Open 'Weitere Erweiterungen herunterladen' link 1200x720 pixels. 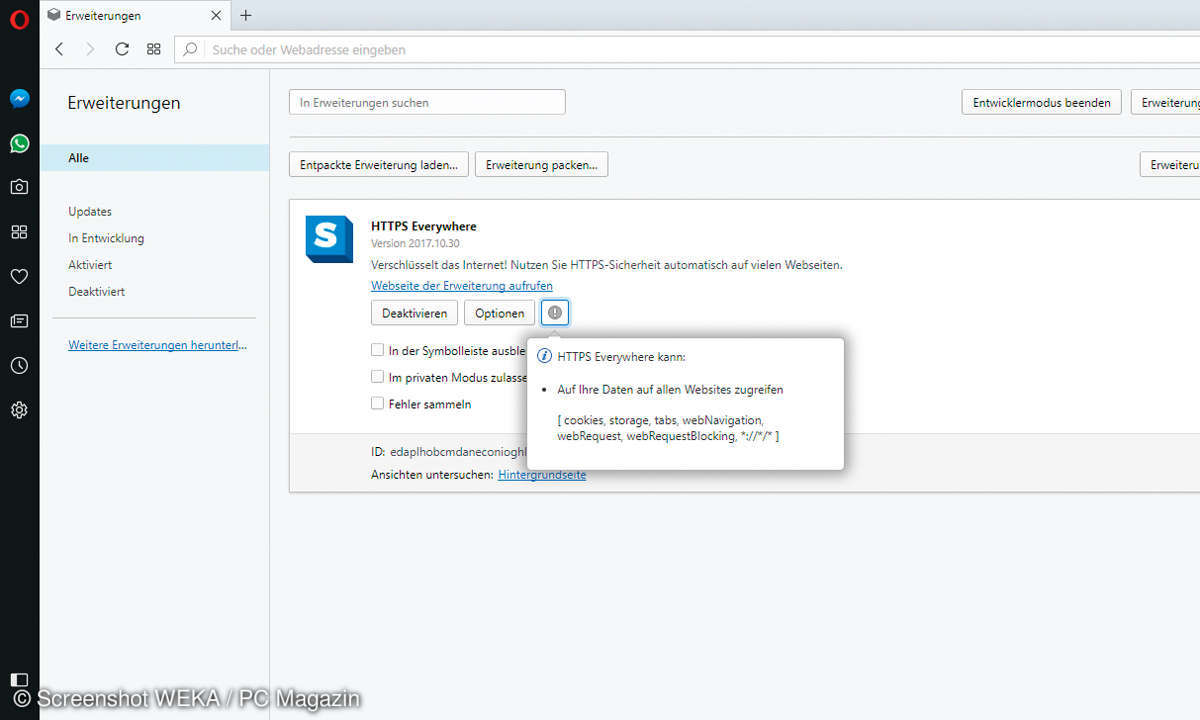(x=157, y=345)
